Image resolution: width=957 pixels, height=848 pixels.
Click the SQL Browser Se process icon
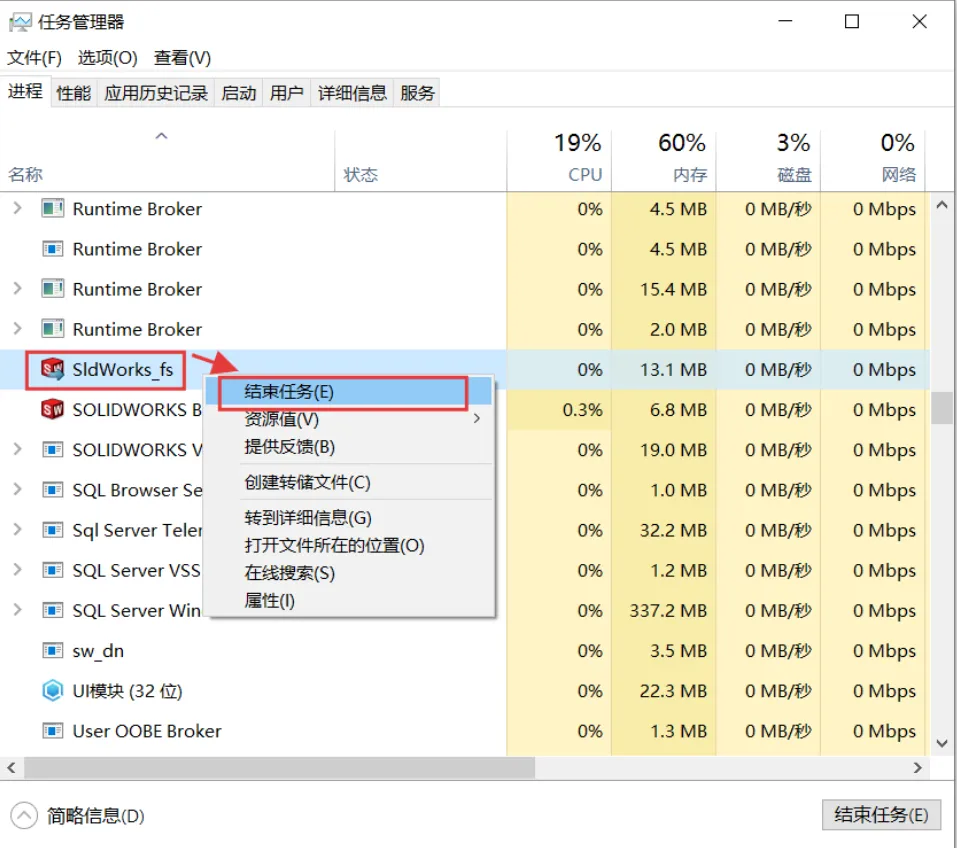[52, 490]
